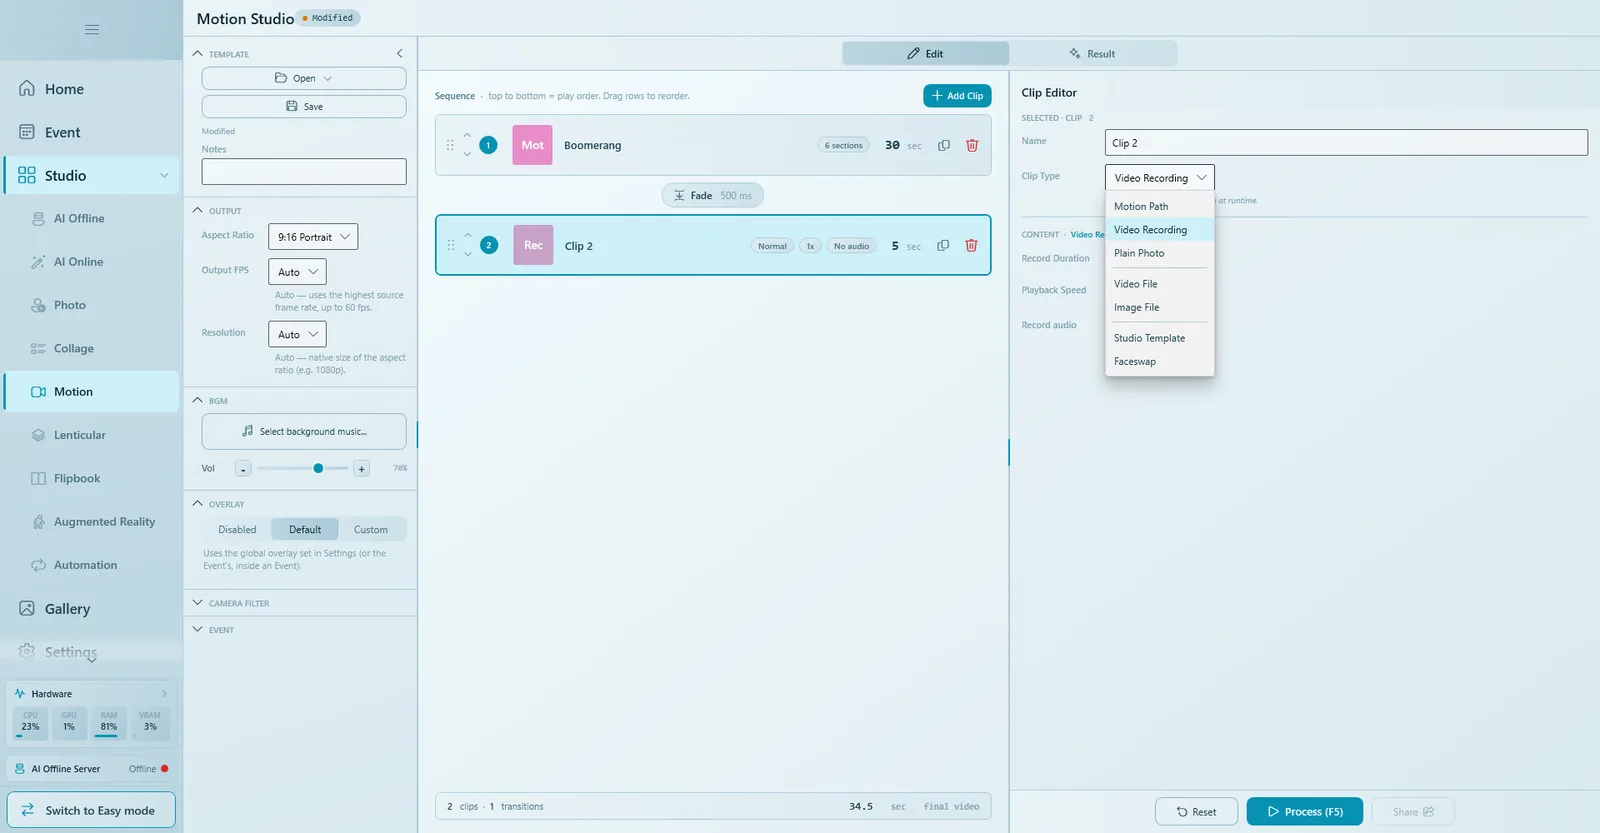Expand the Hardware panel
1600x833 pixels.
click(x=164, y=694)
